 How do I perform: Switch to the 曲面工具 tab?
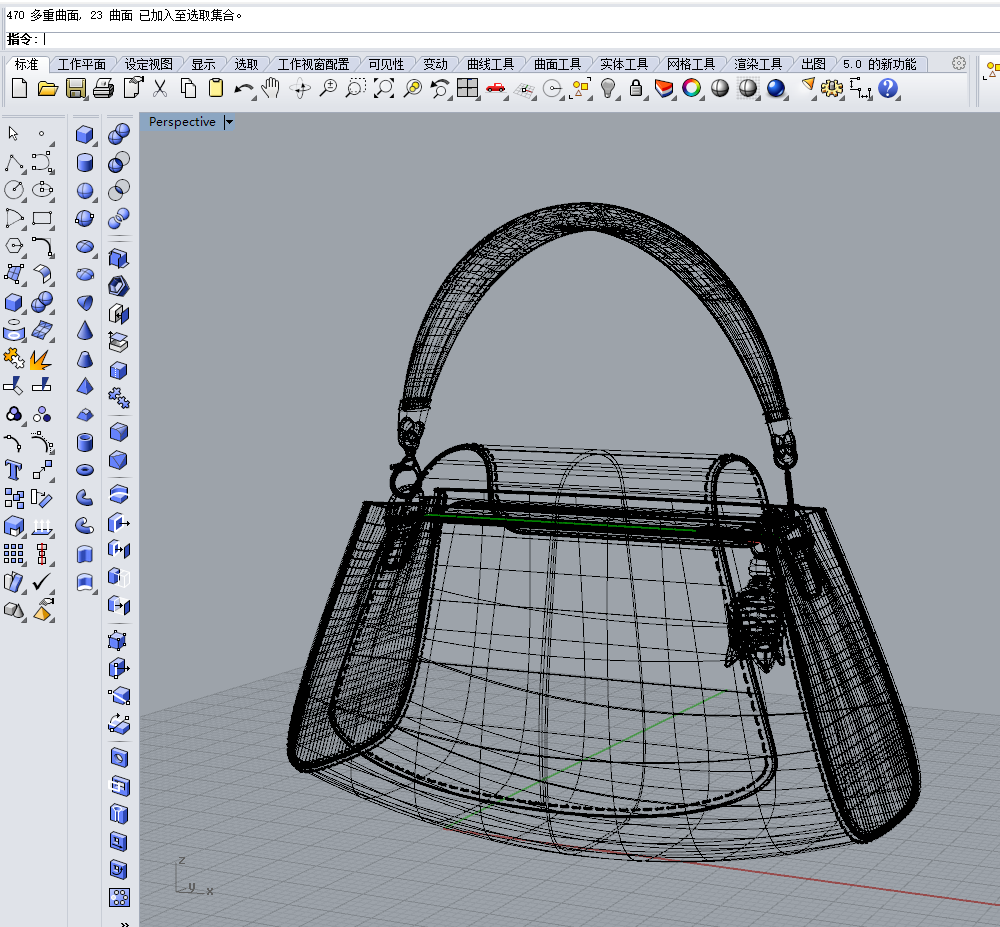557,64
